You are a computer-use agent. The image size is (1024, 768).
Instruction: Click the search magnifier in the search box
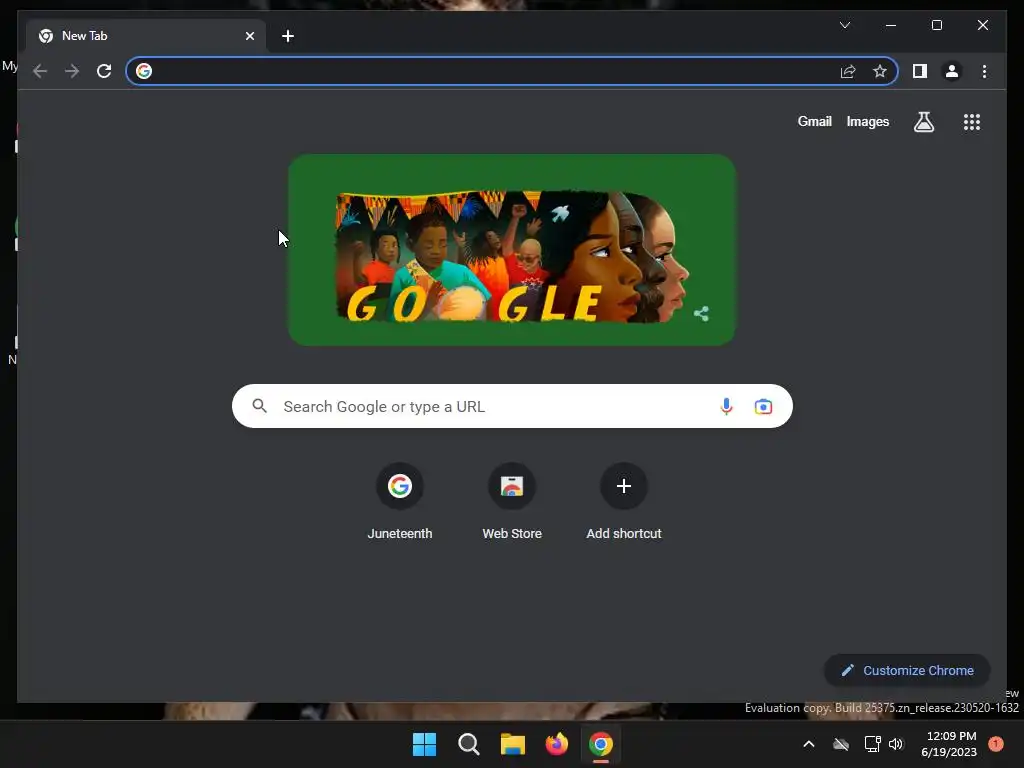(260, 406)
